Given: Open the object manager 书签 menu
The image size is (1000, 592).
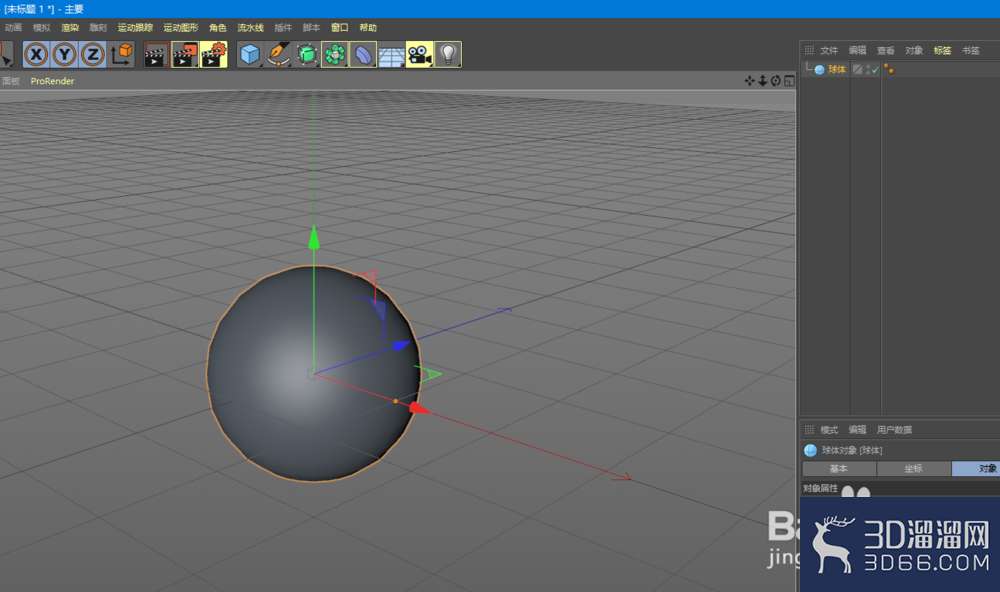Looking at the screenshot, I should 971,50.
